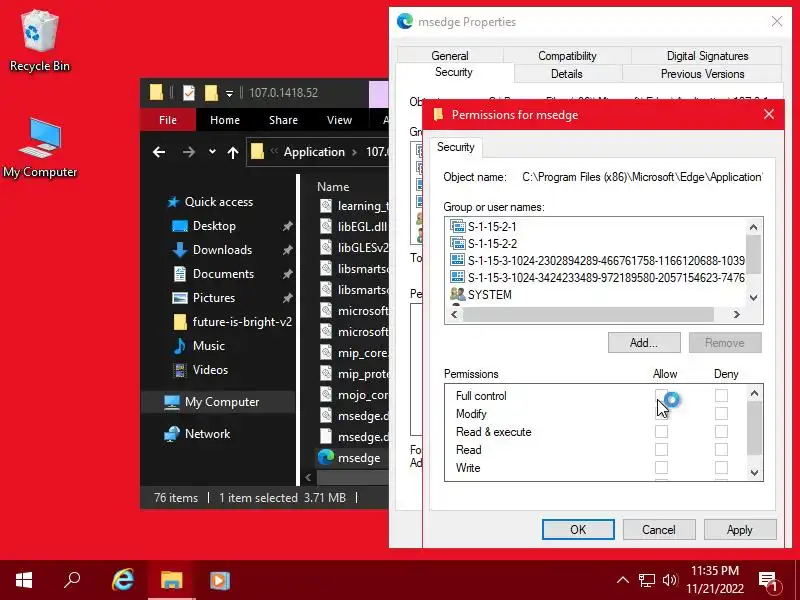The width and height of the screenshot is (800, 600).
Task: Click OK in the Permissions dialog
Action: click(578, 530)
